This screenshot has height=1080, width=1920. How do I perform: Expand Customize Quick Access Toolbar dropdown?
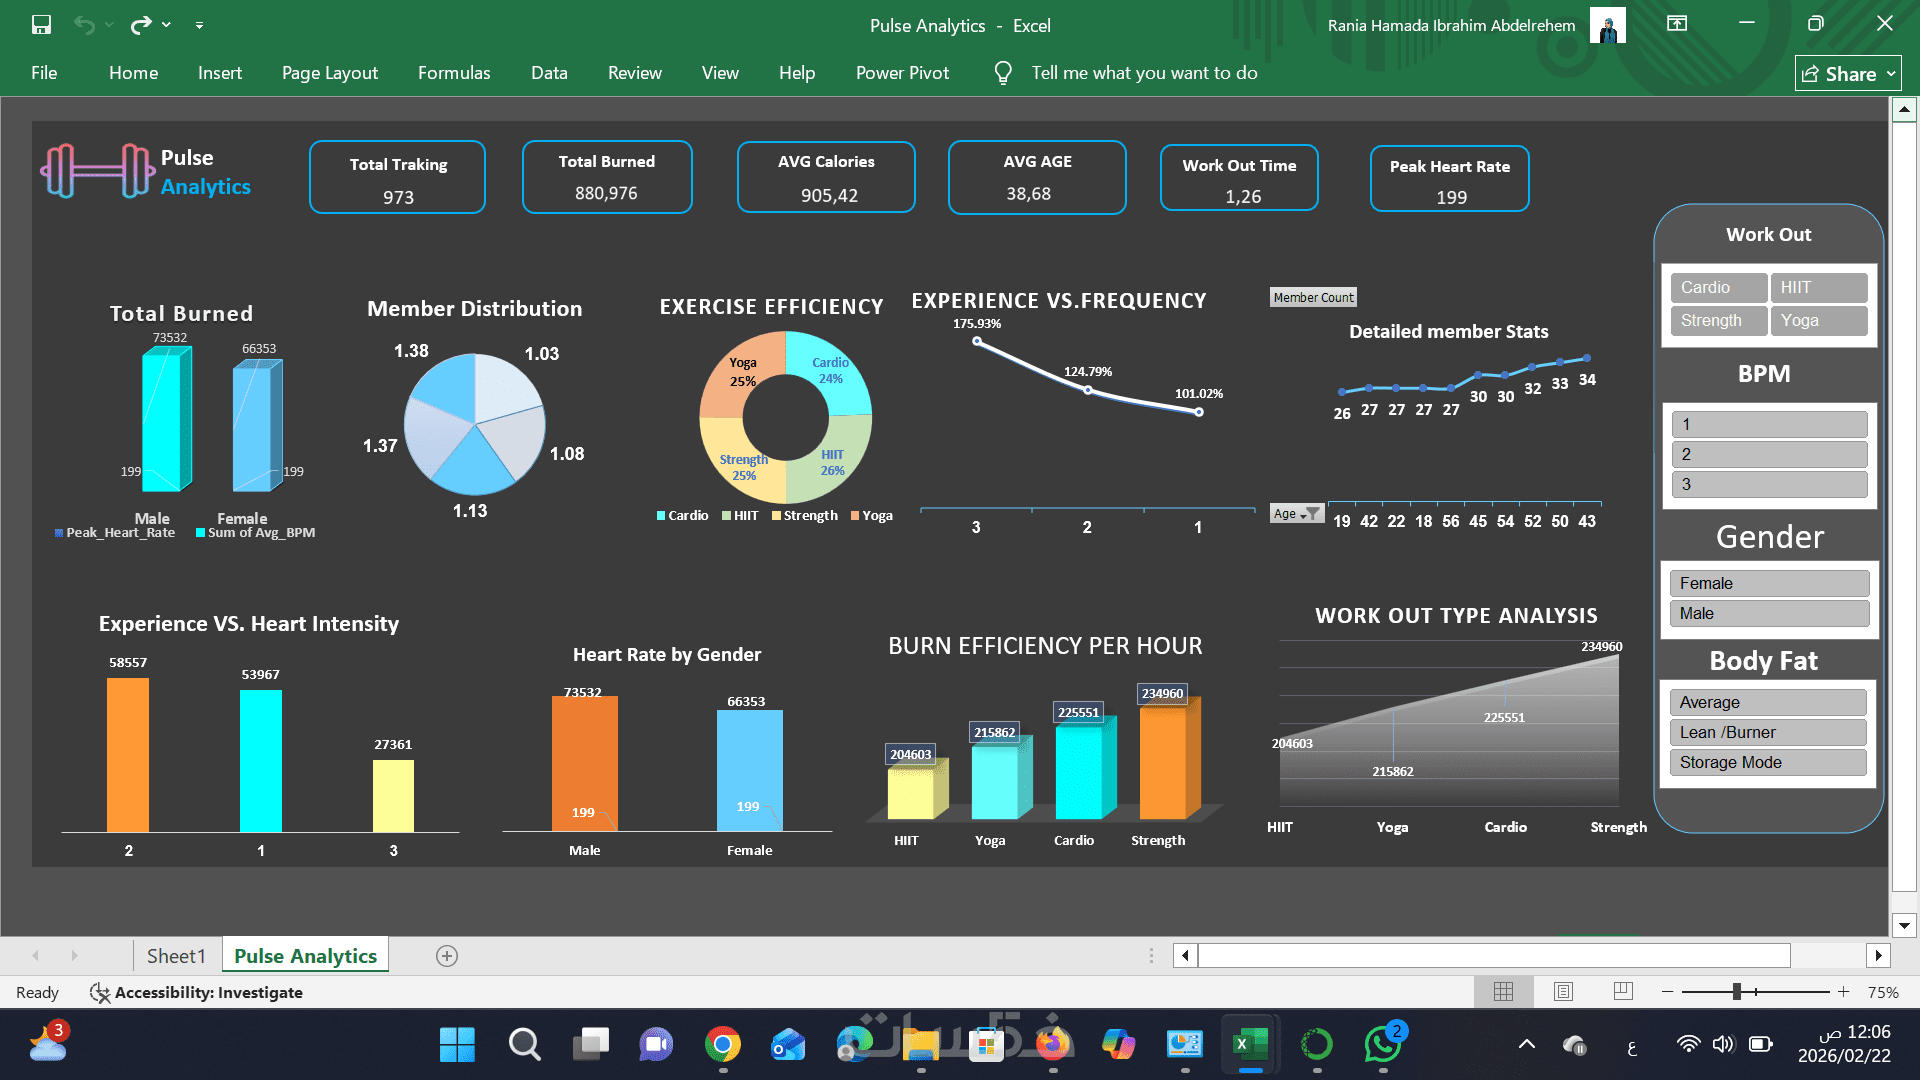199,25
